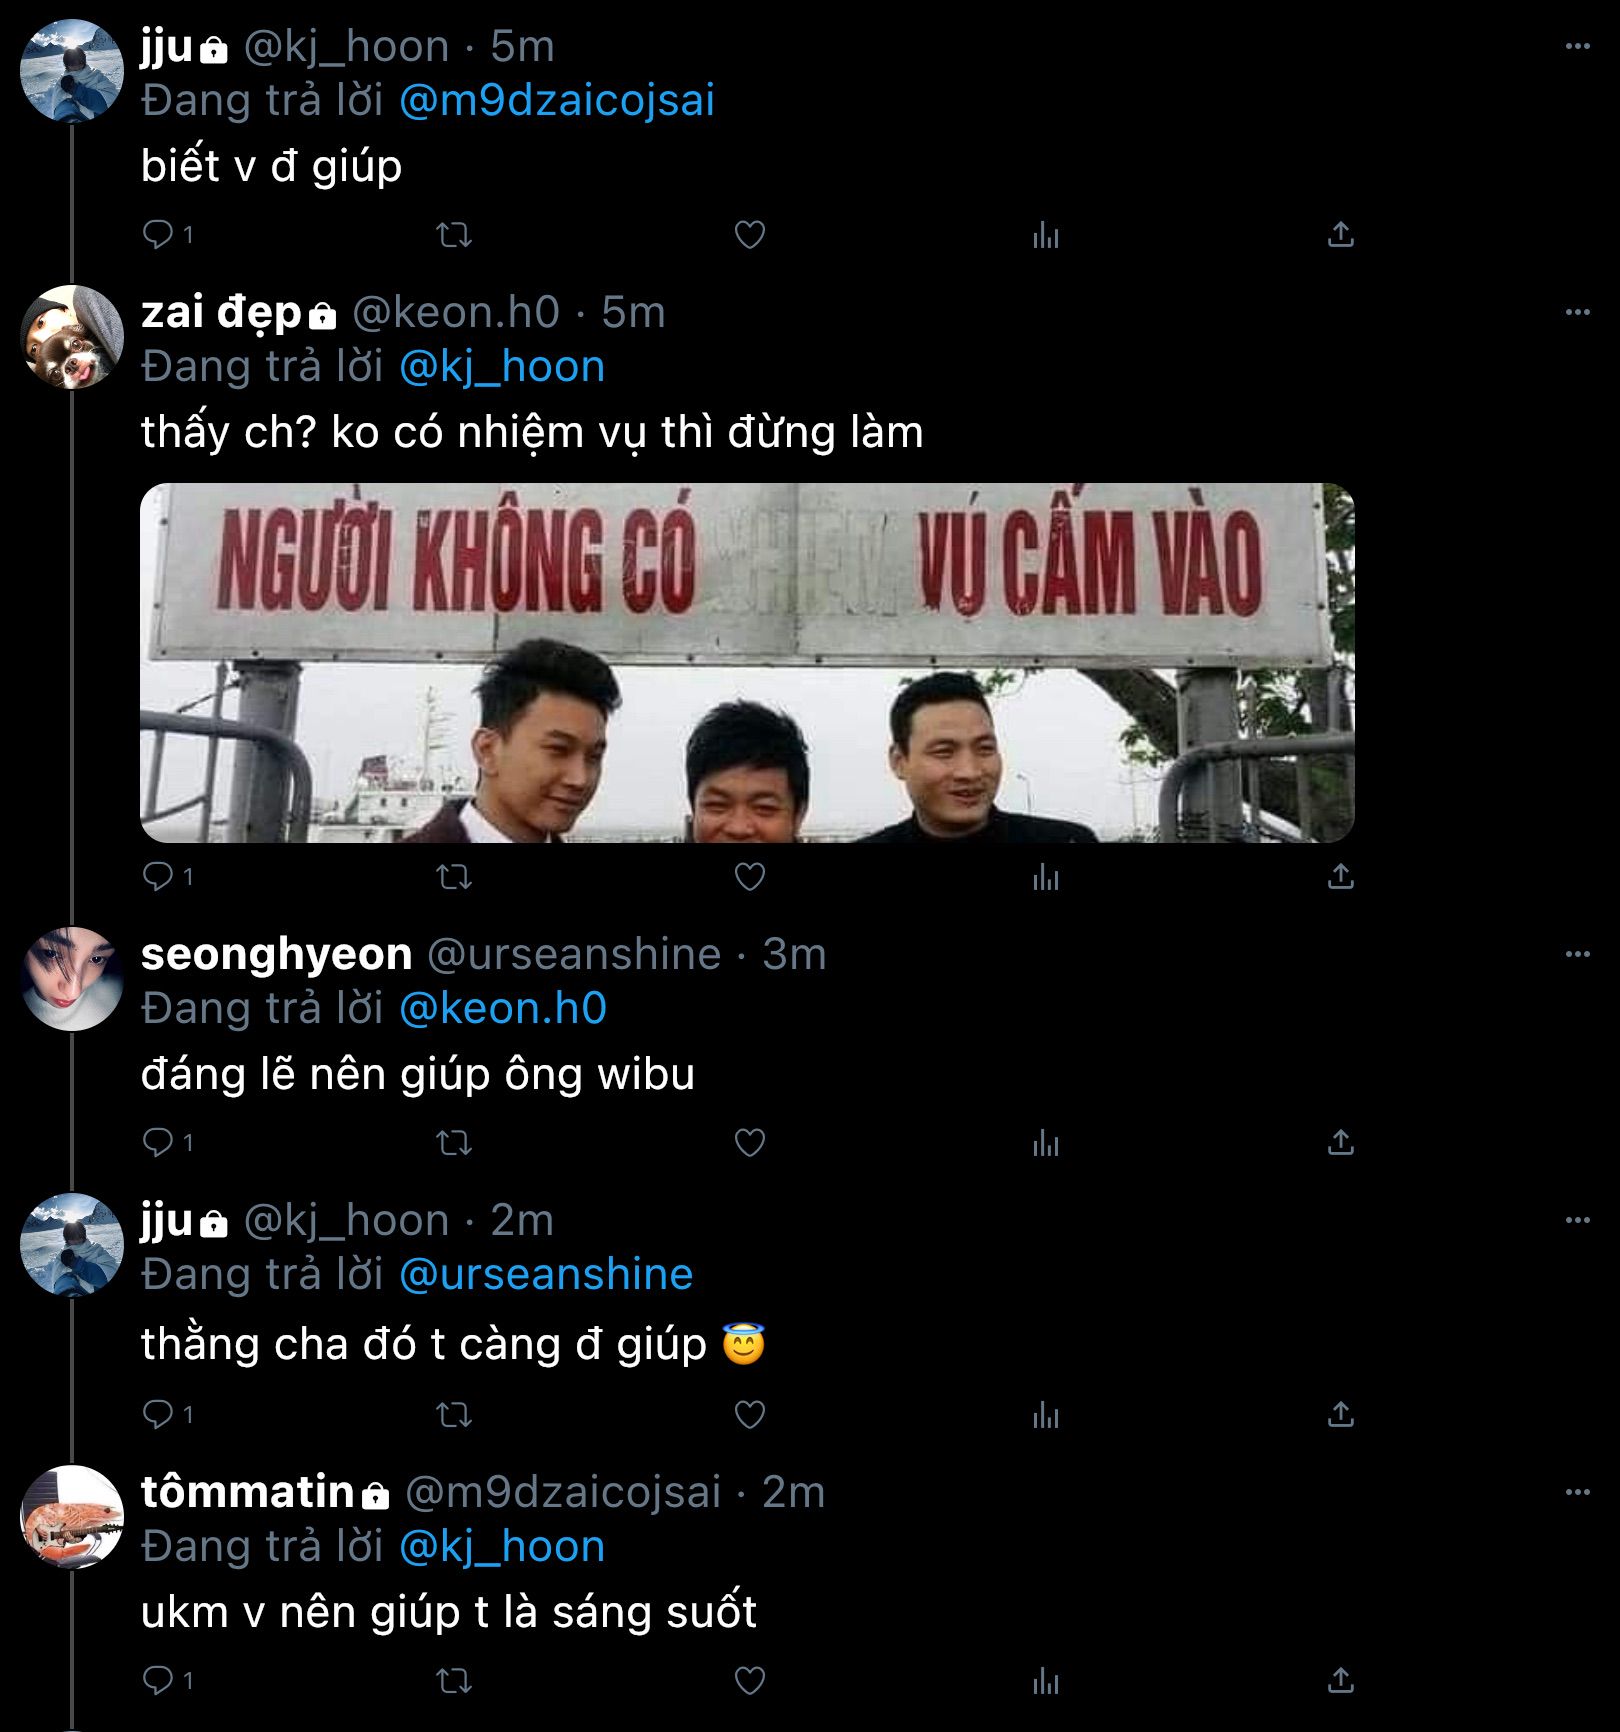Open more options on seonghyeon's tweet
Viewport: 1620px width, 1732px height.
(x=1577, y=954)
